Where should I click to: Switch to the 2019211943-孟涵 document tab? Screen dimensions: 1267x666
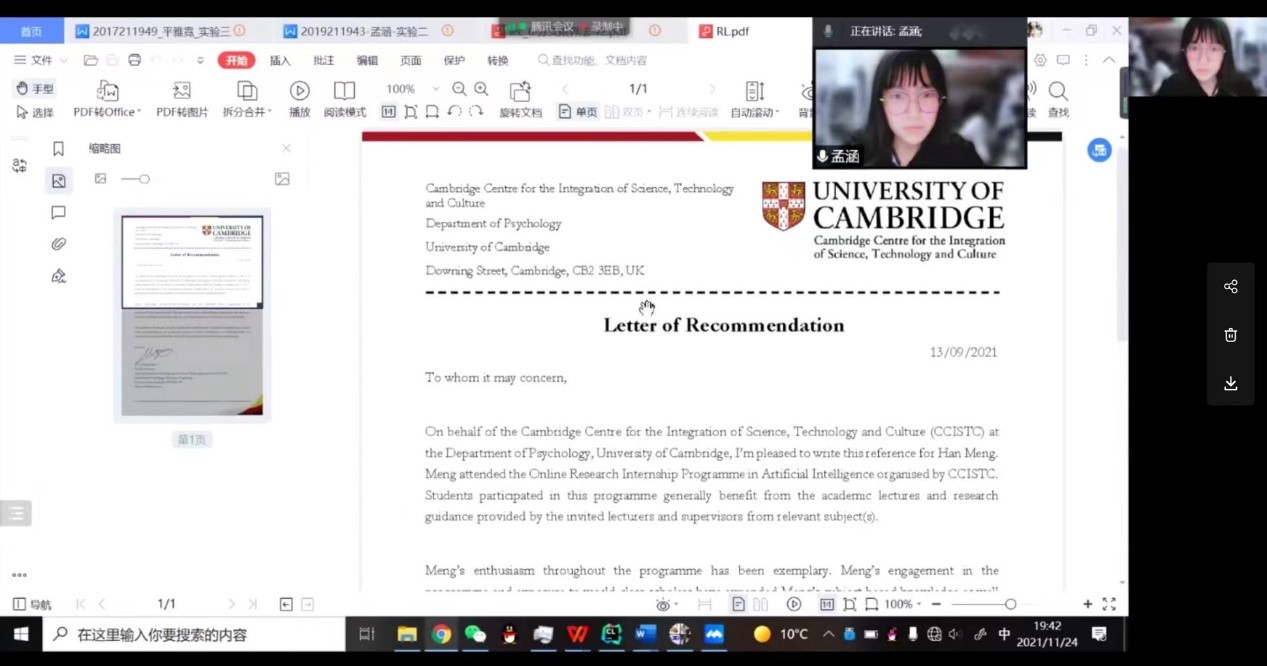[368, 31]
